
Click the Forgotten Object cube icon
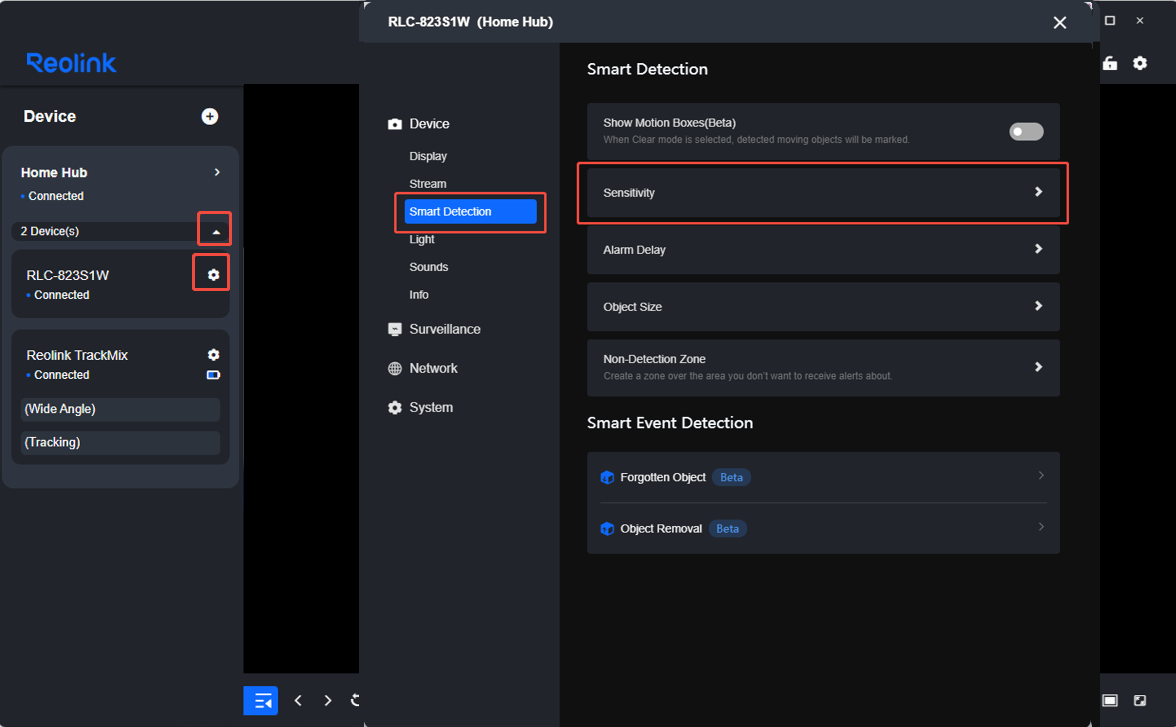(x=608, y=477)
